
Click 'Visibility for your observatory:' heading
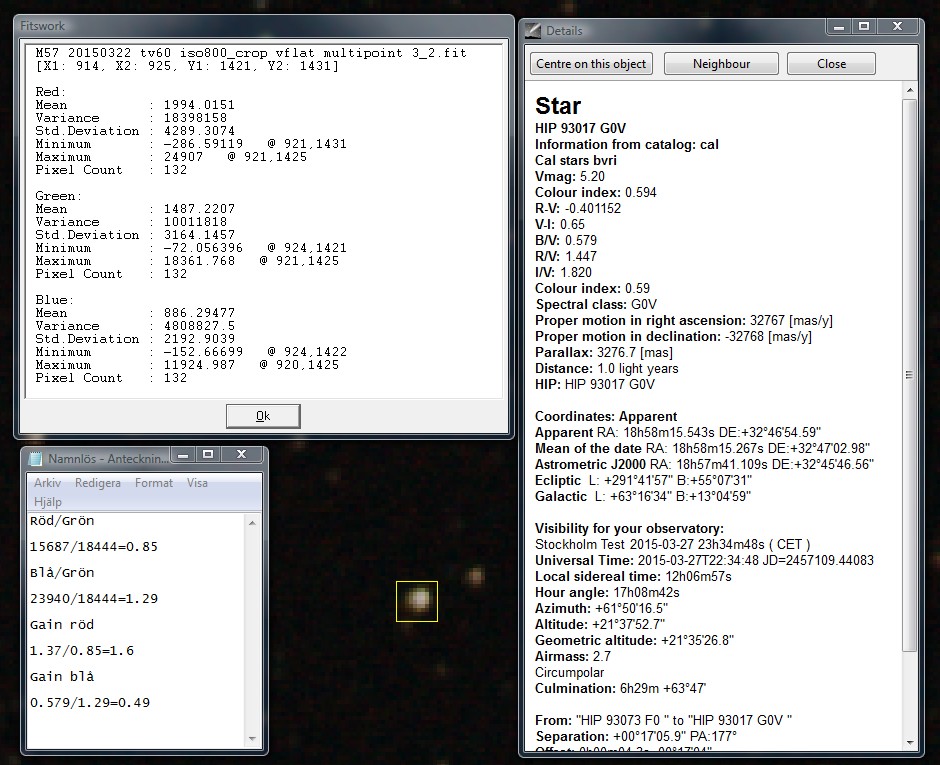coord(629,529)
